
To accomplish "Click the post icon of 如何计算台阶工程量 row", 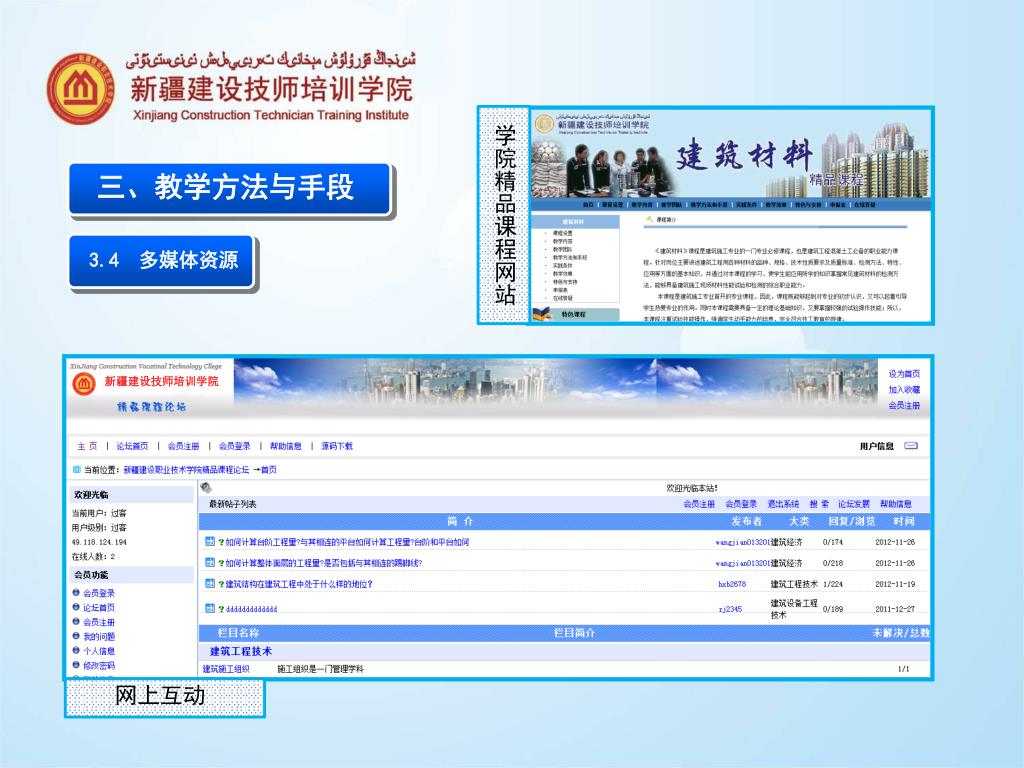I will click(210, 541).
